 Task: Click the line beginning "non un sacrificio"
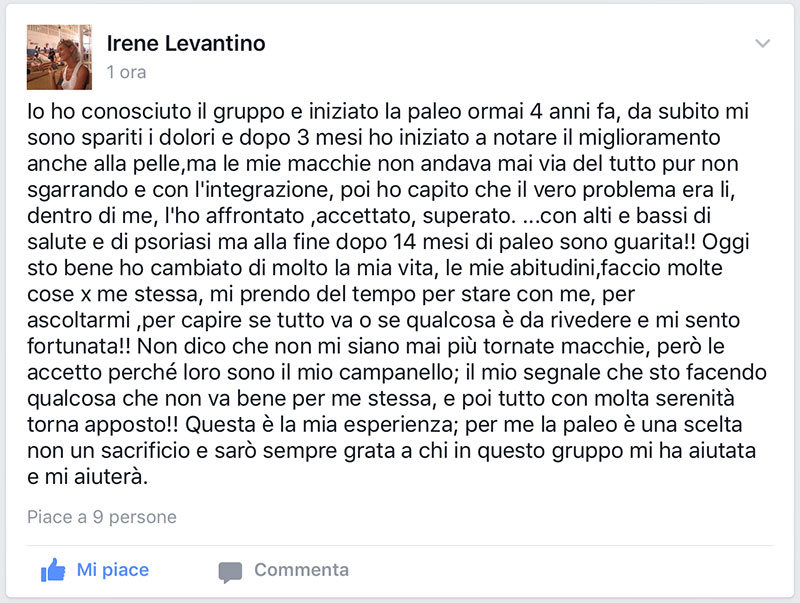(x=391, y=451)
